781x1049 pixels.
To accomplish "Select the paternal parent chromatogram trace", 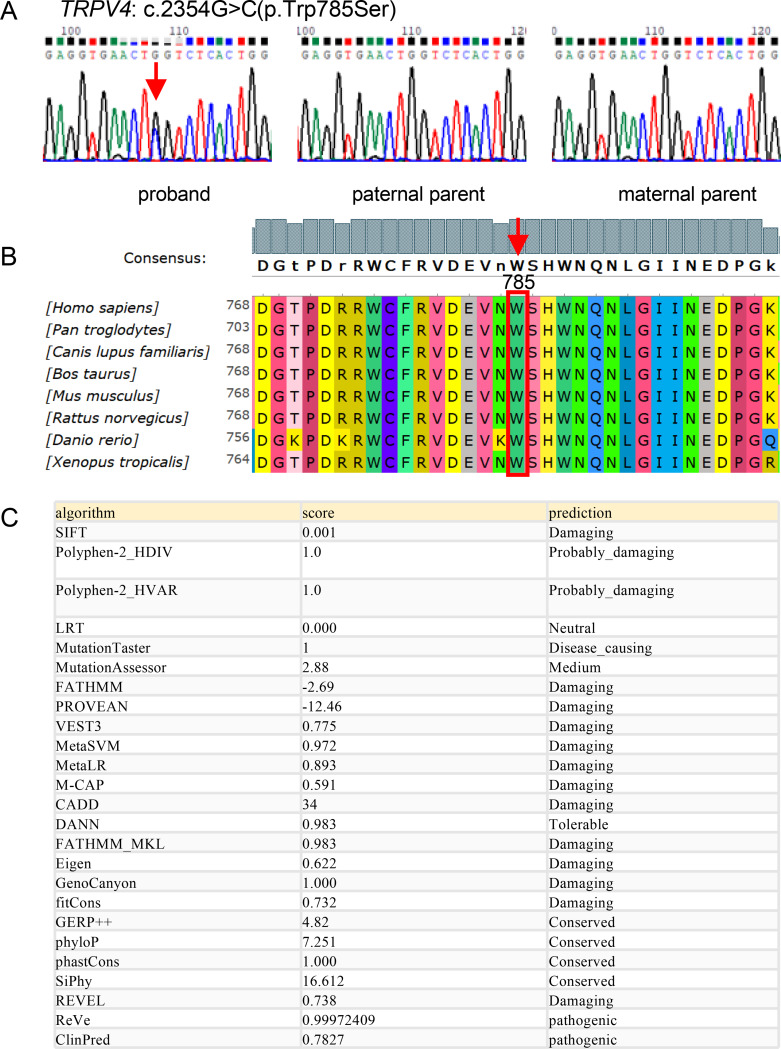I will pyautogui.click(x=412, y=114).
